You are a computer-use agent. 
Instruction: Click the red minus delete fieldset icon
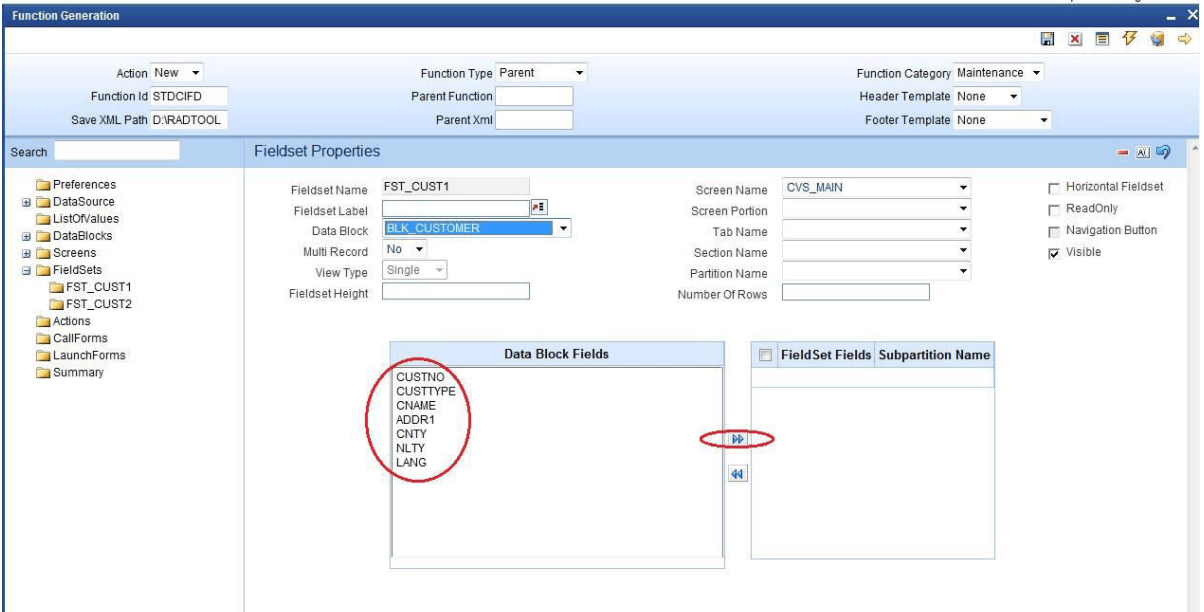pos(1123,152)
